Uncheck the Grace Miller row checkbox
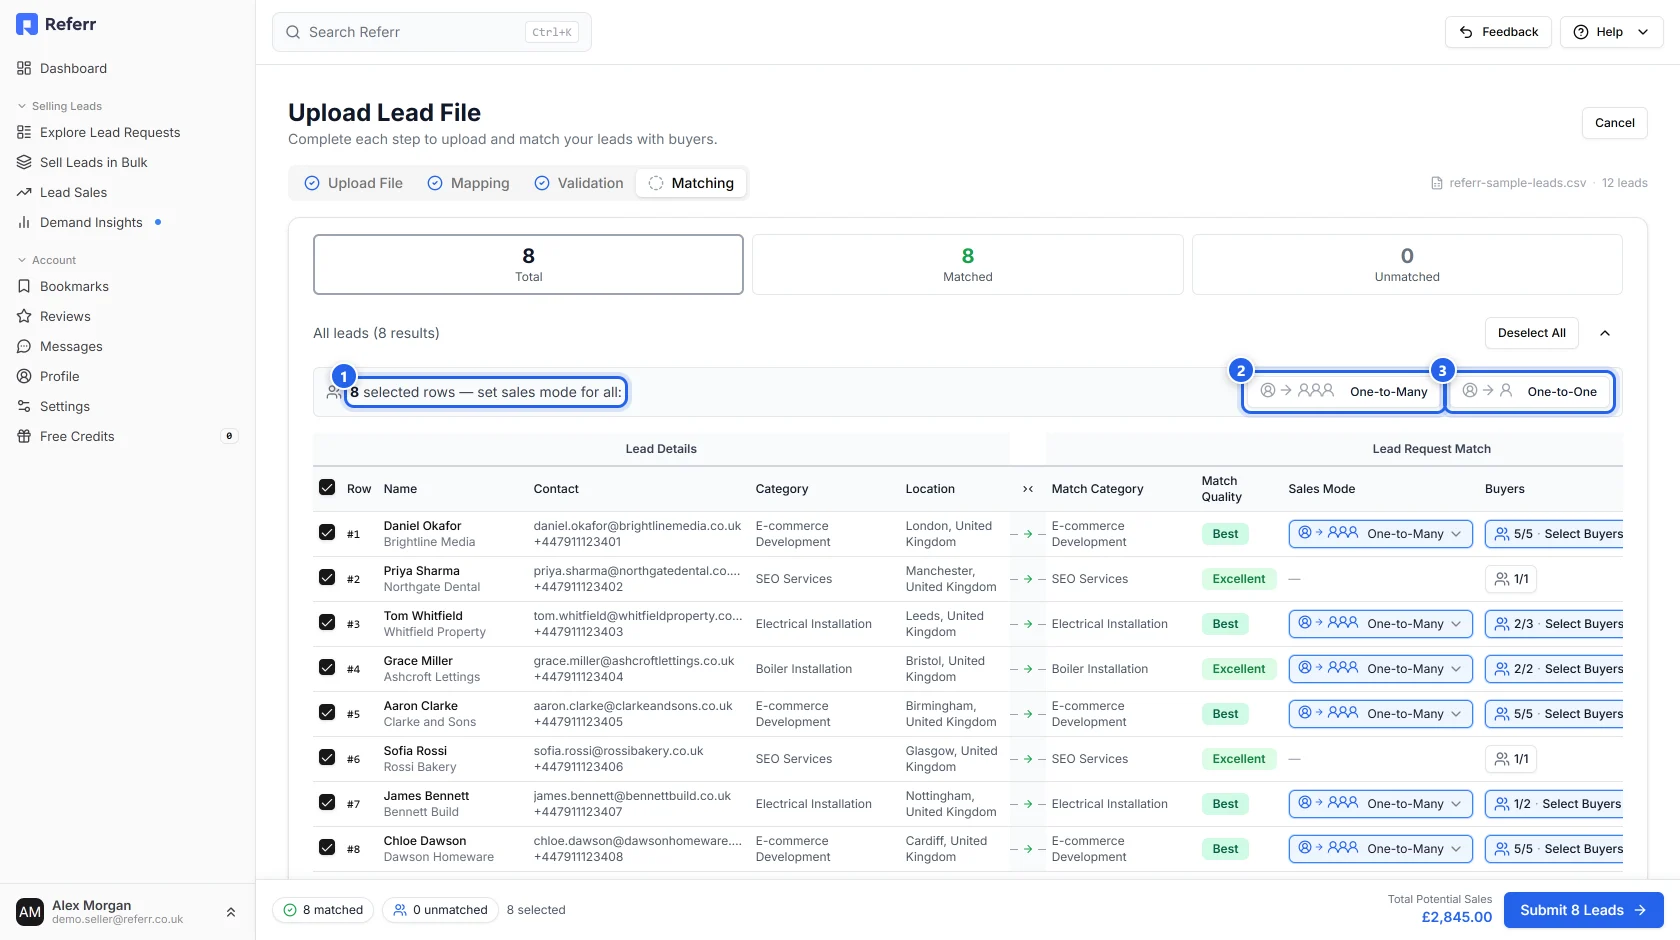Screen dimensions: 1680x940 (x=327, y=667)
